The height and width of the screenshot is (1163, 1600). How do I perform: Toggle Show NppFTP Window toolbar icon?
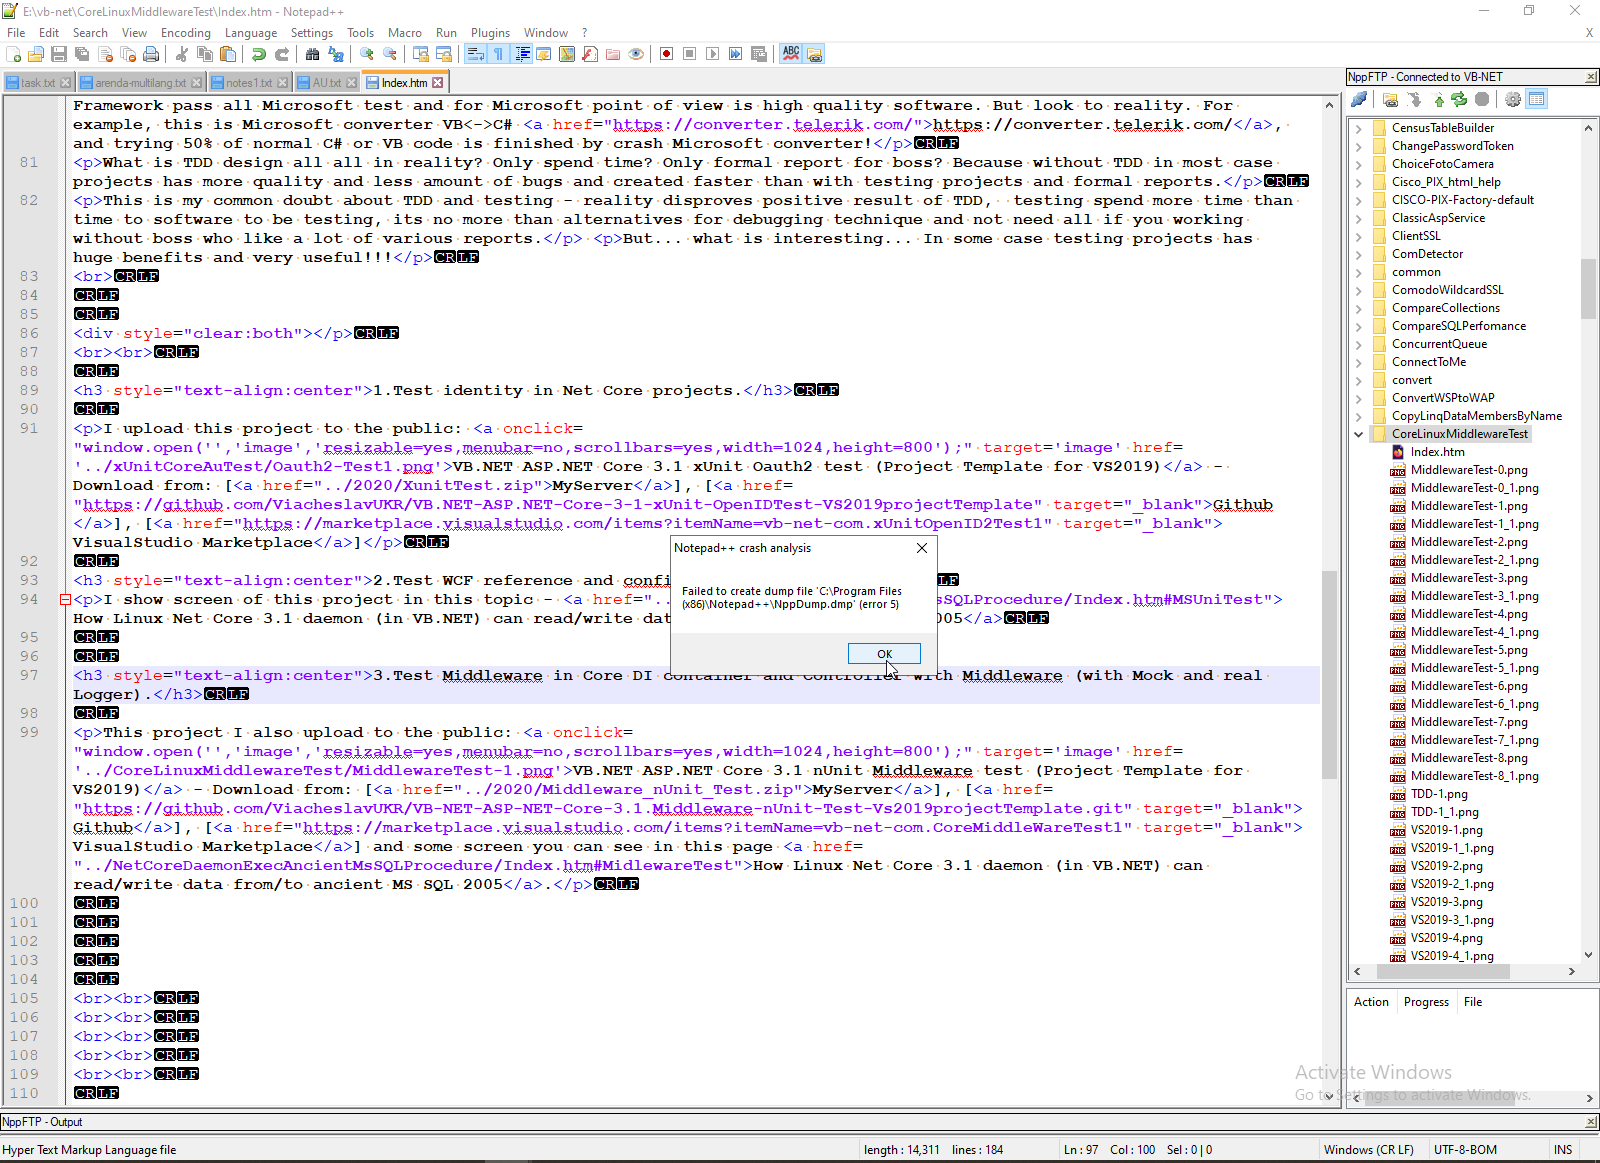pyautogui.click(x=815, y=54)
